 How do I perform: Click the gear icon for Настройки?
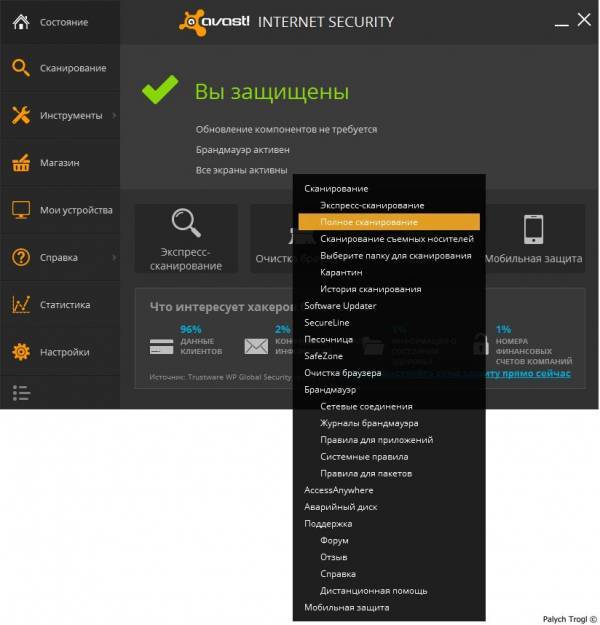pos(21,352)
